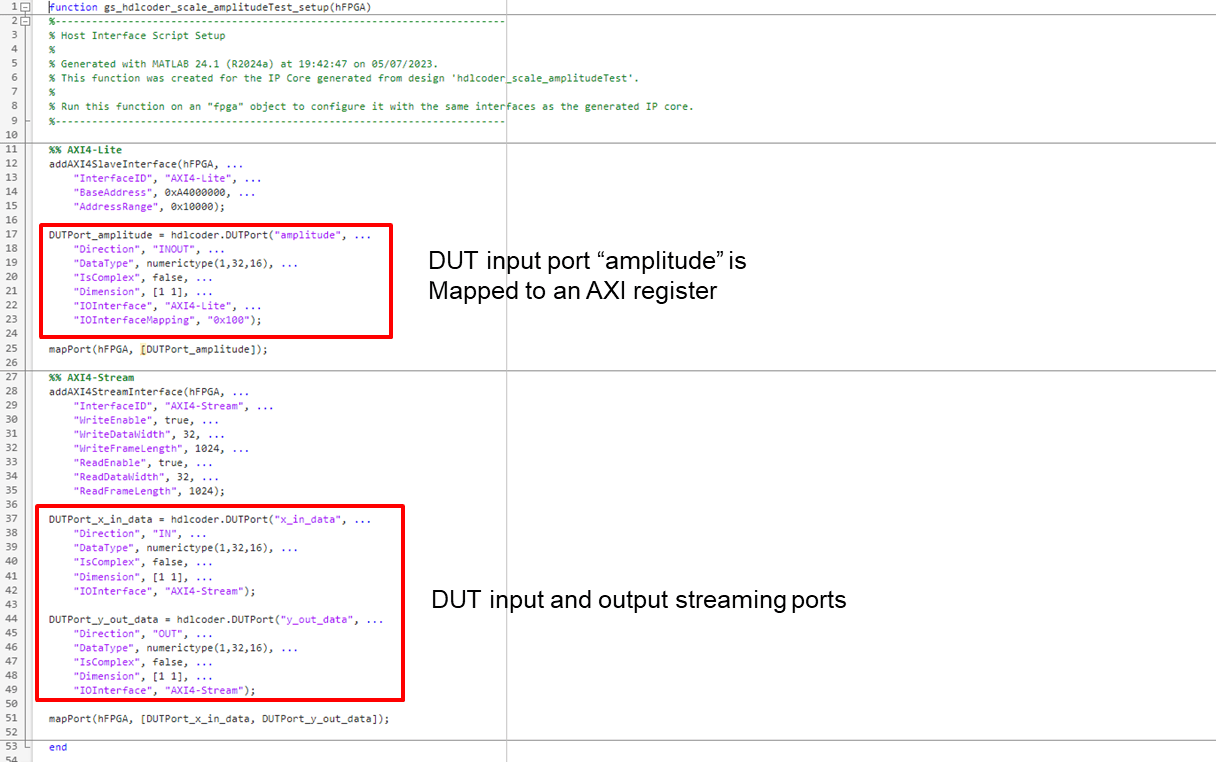Click the annotation "DUT input and output streaming ports"
Image resolution: width=1216 pixels, height=762 pixels.
click(639, 600)
